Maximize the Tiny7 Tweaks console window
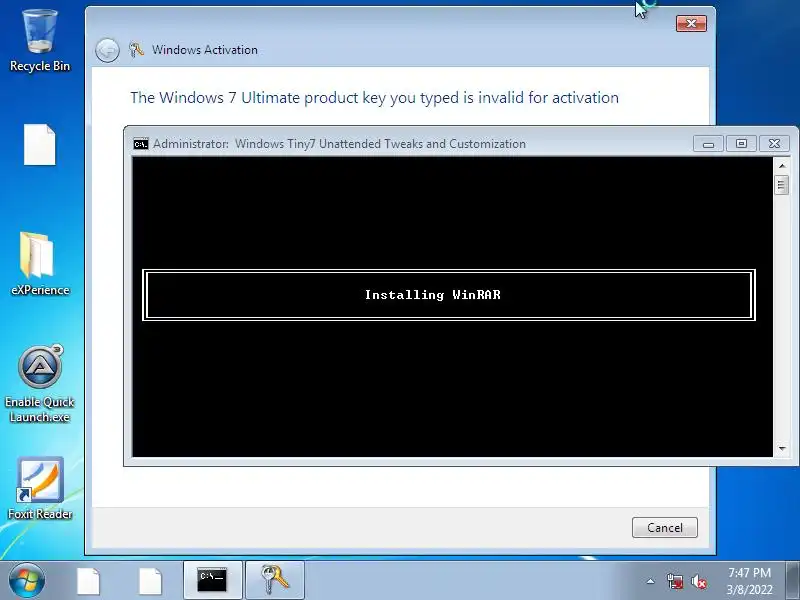Image resolution: width=800 pixels, height=600 pixels. (741, 144)
